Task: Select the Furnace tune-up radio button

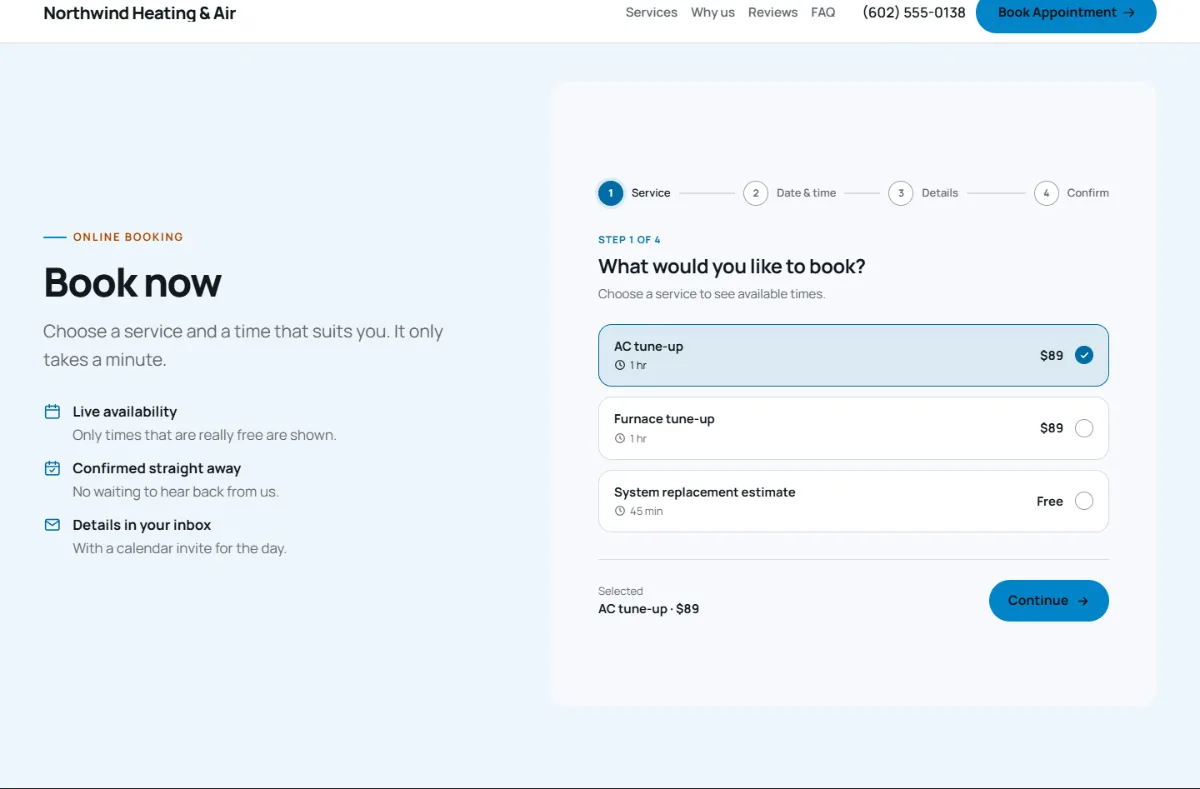Action: 1084,428
